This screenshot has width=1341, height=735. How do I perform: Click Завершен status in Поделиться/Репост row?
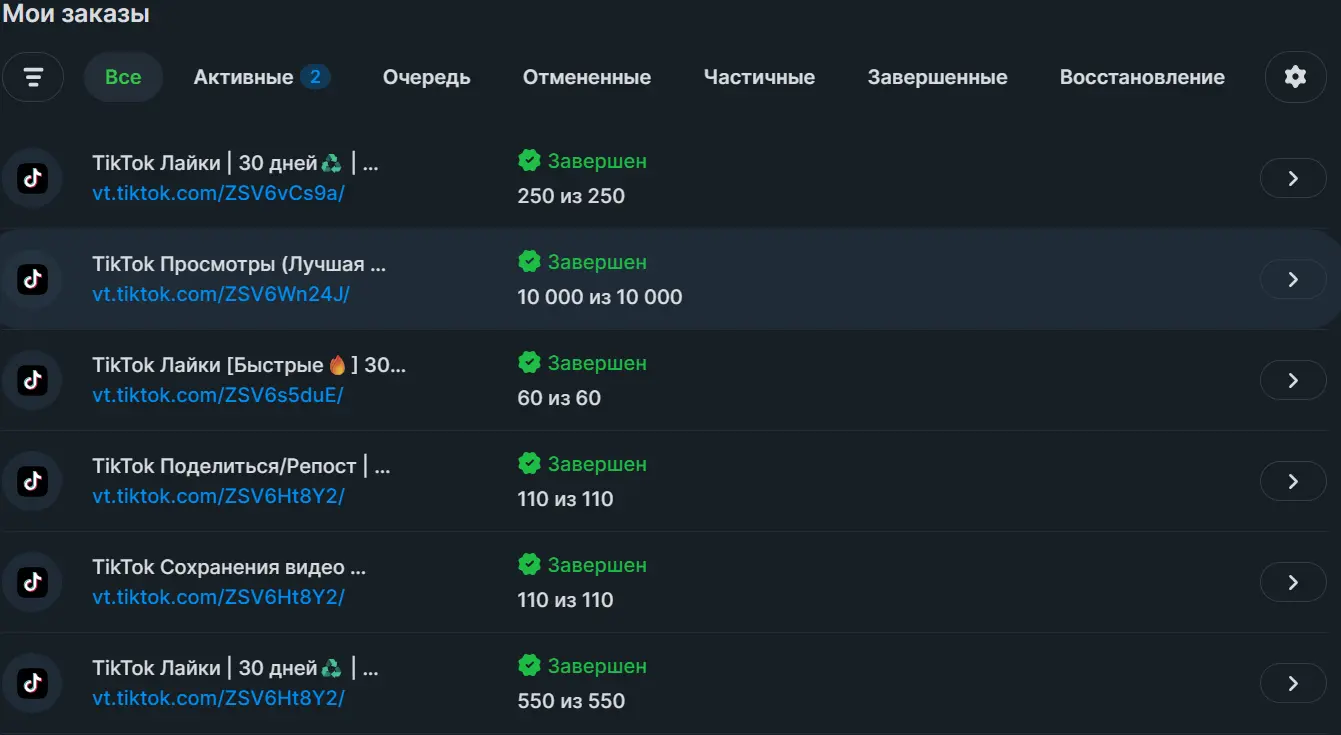[597, 464]
